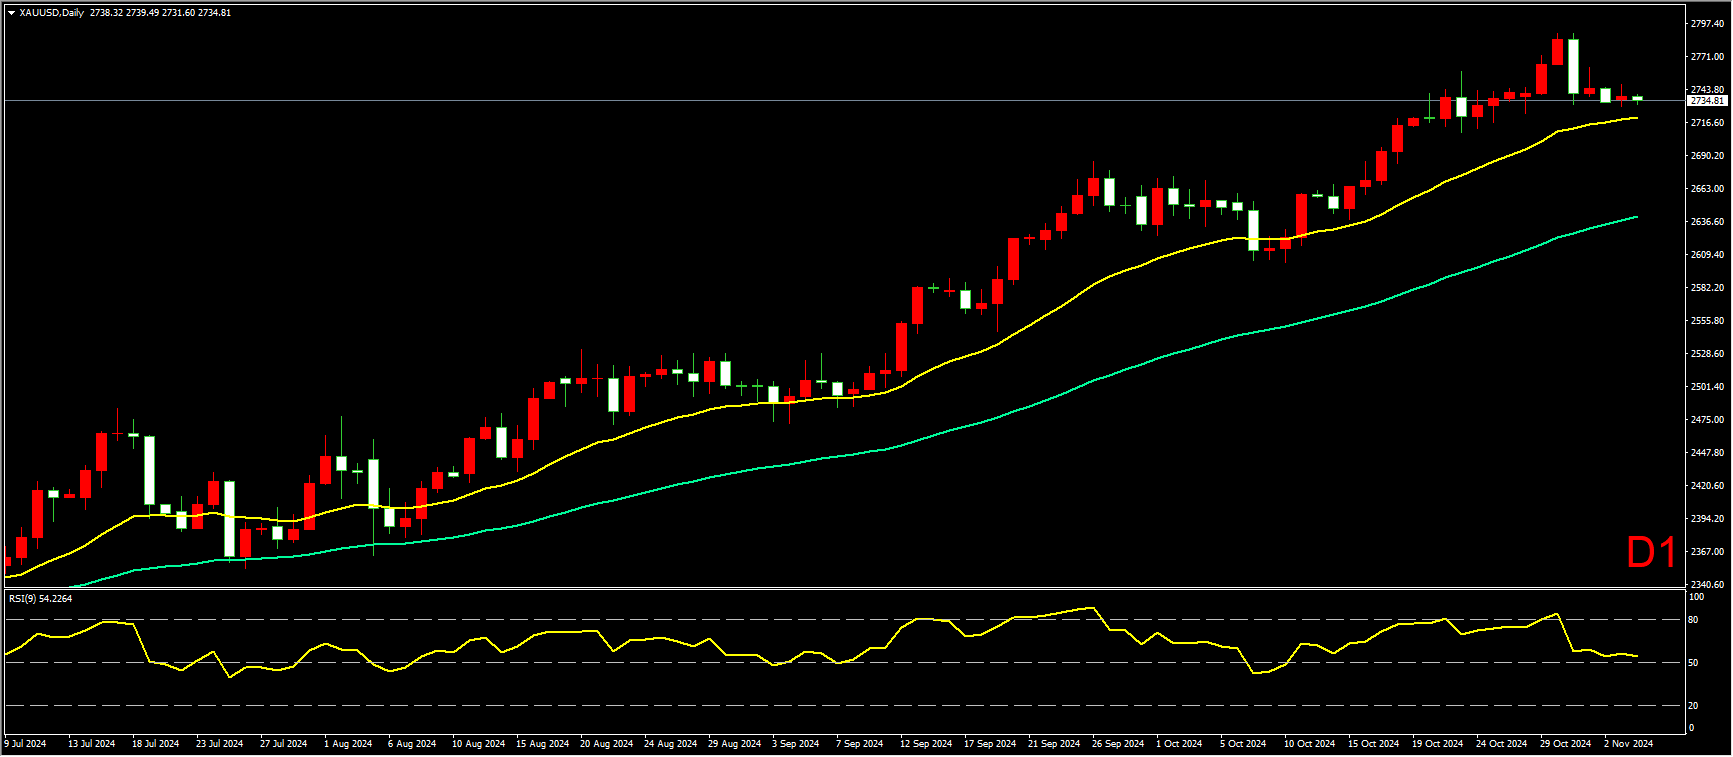
Task: Click the 29 Oct 2024 date label
Action: pyautogui.click(x=1566, y=744)
